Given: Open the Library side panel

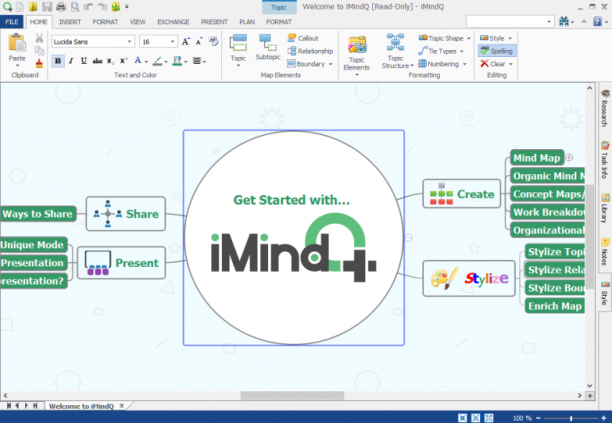Looking at the screenshot, I should pos(604,208).
